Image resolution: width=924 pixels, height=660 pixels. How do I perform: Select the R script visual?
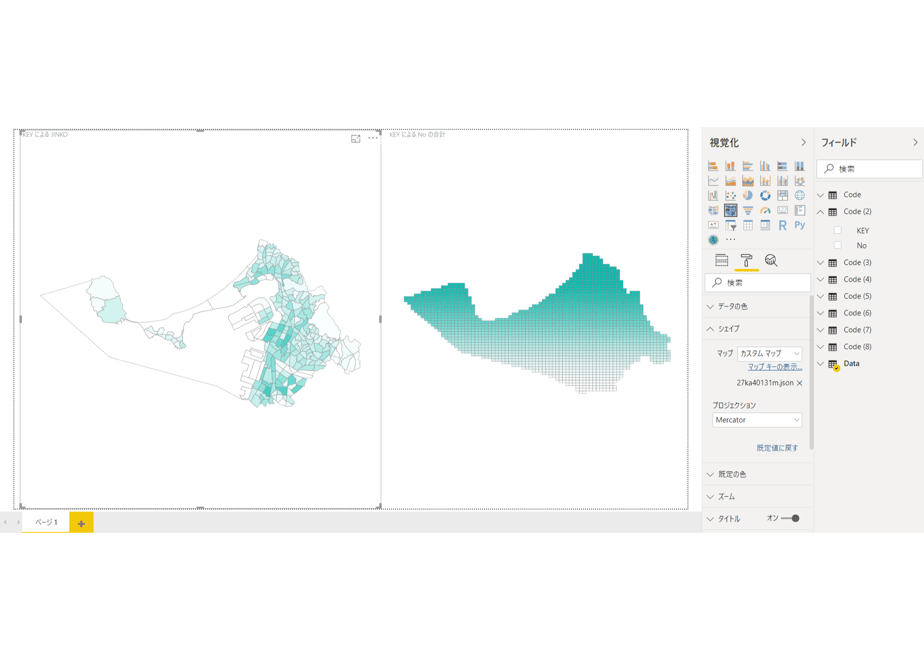point(783,225)
